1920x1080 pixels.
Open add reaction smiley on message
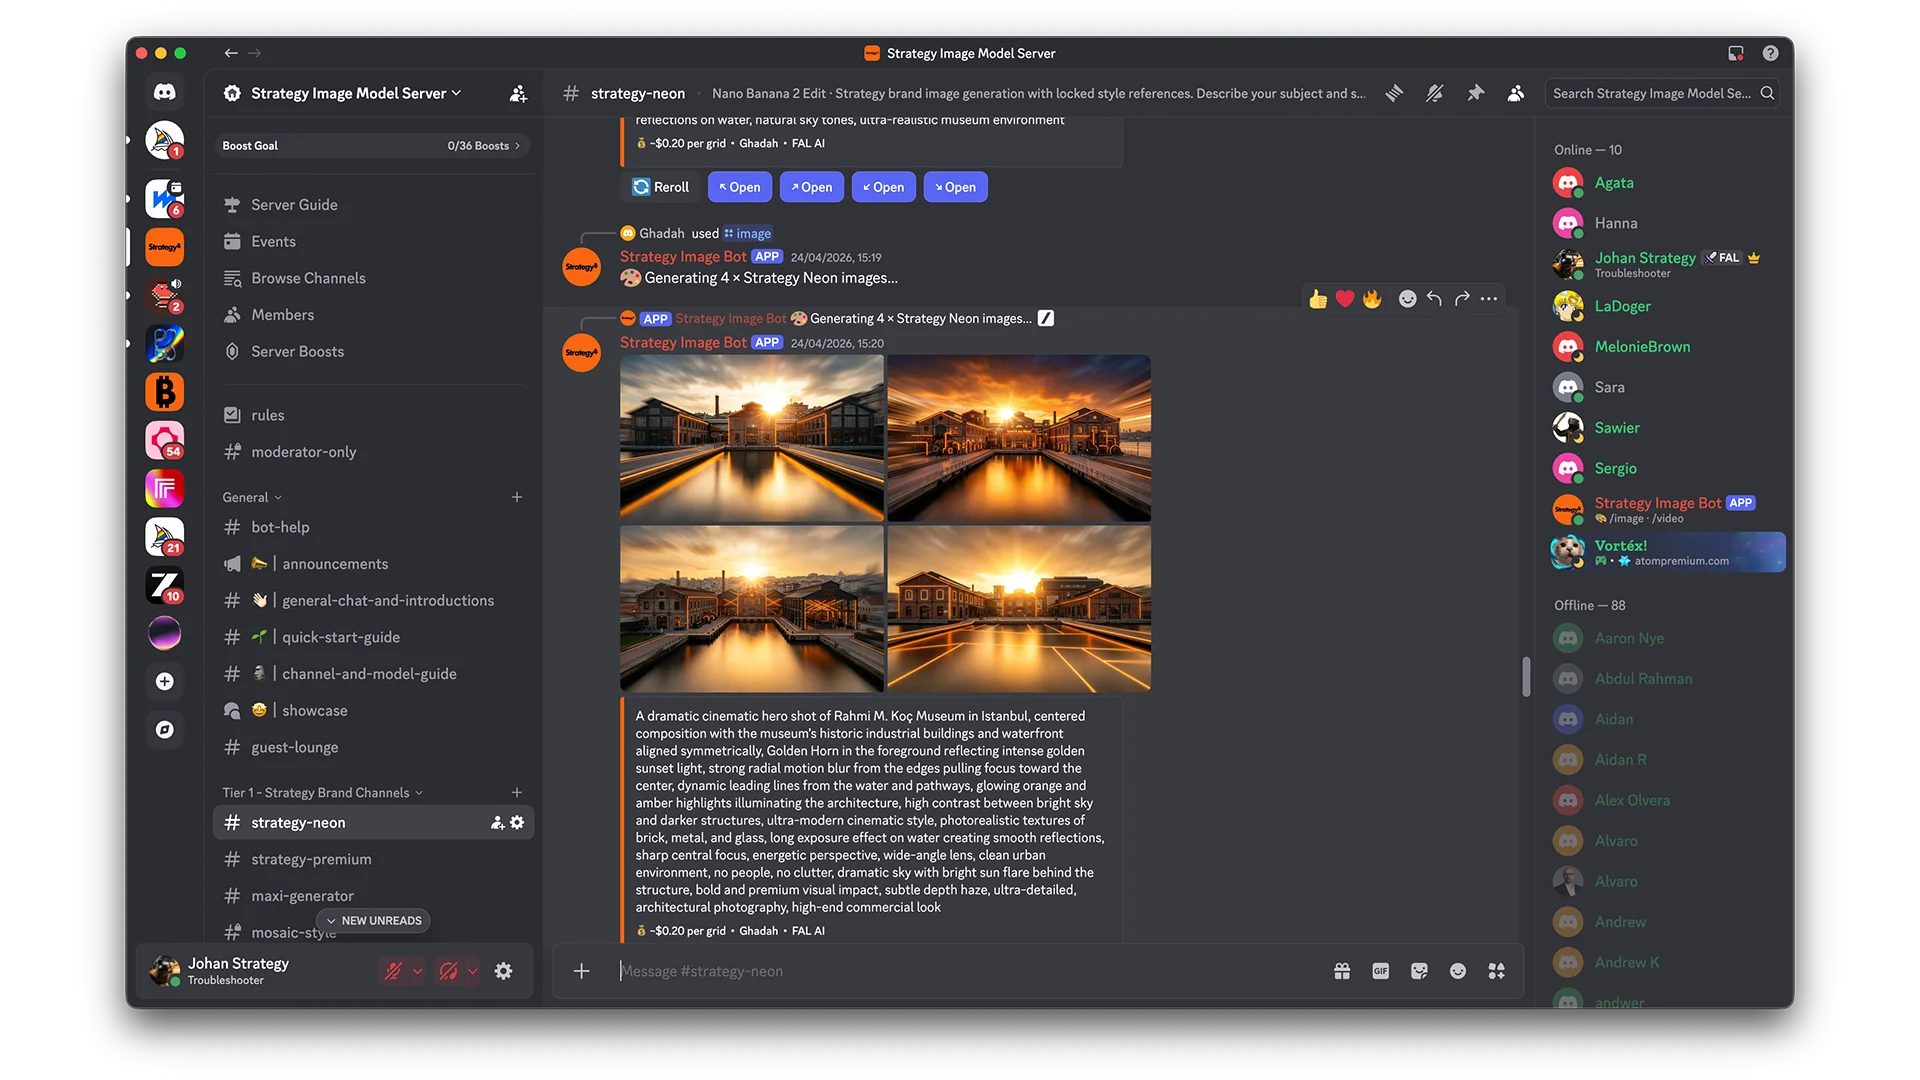tap(1407, 299)
